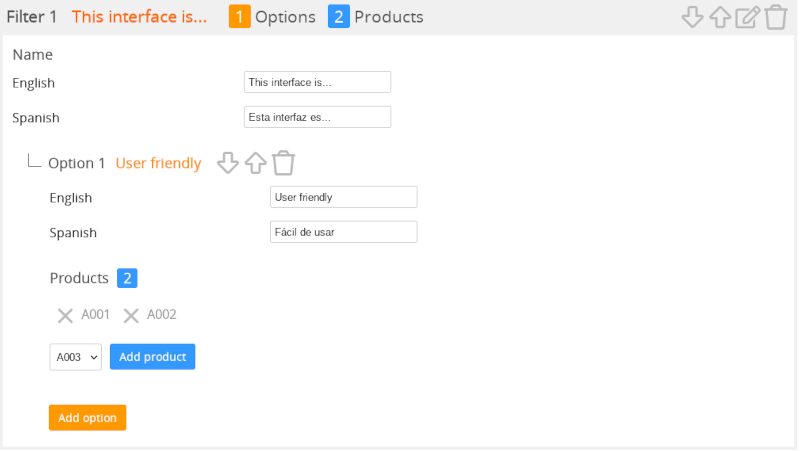Select the Options tab with badge 1

pos(272,17)
